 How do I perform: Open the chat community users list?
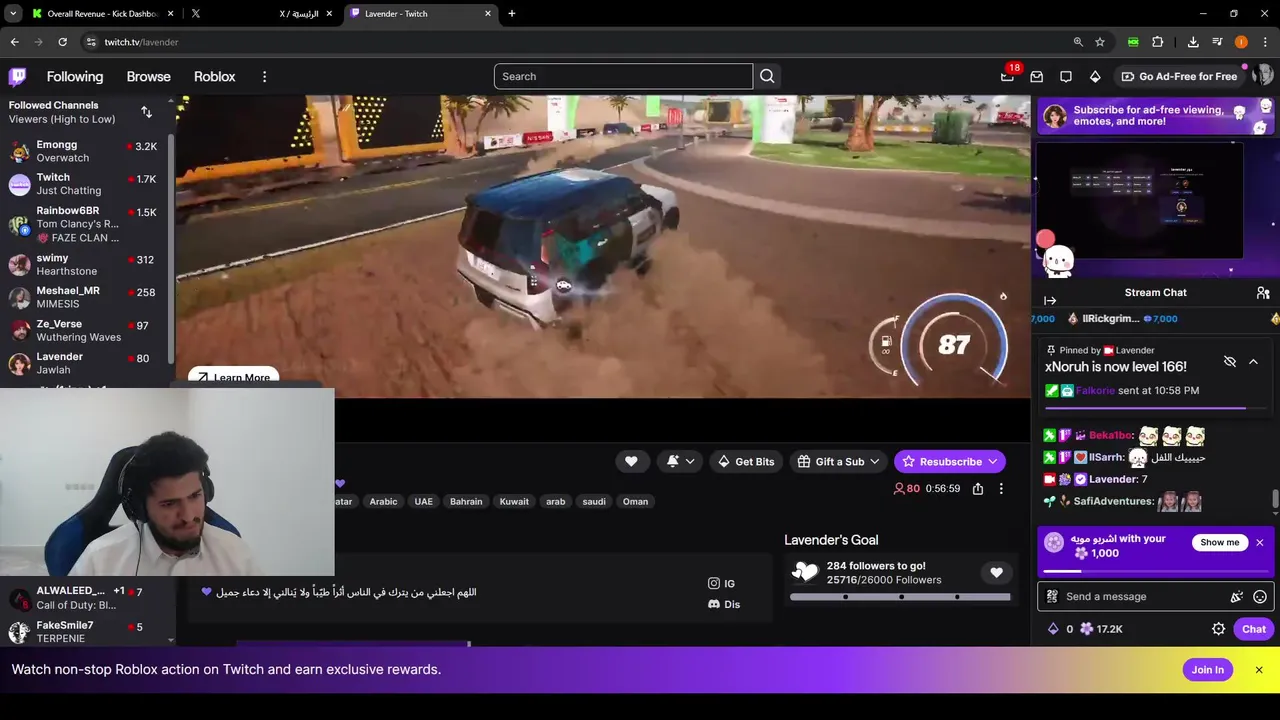click(1263, 293)
